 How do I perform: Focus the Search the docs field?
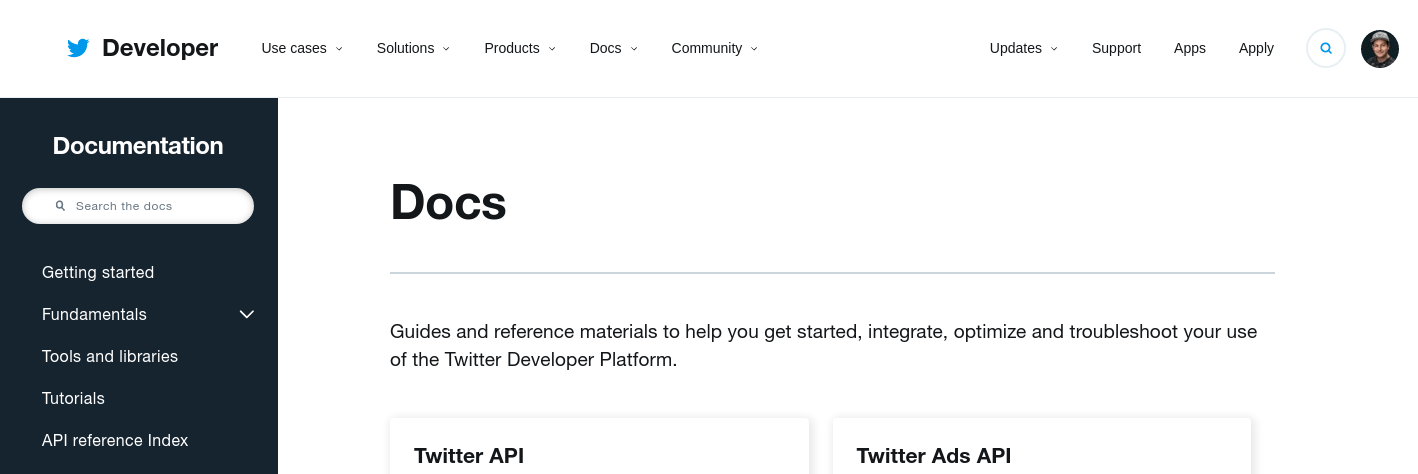138,206
